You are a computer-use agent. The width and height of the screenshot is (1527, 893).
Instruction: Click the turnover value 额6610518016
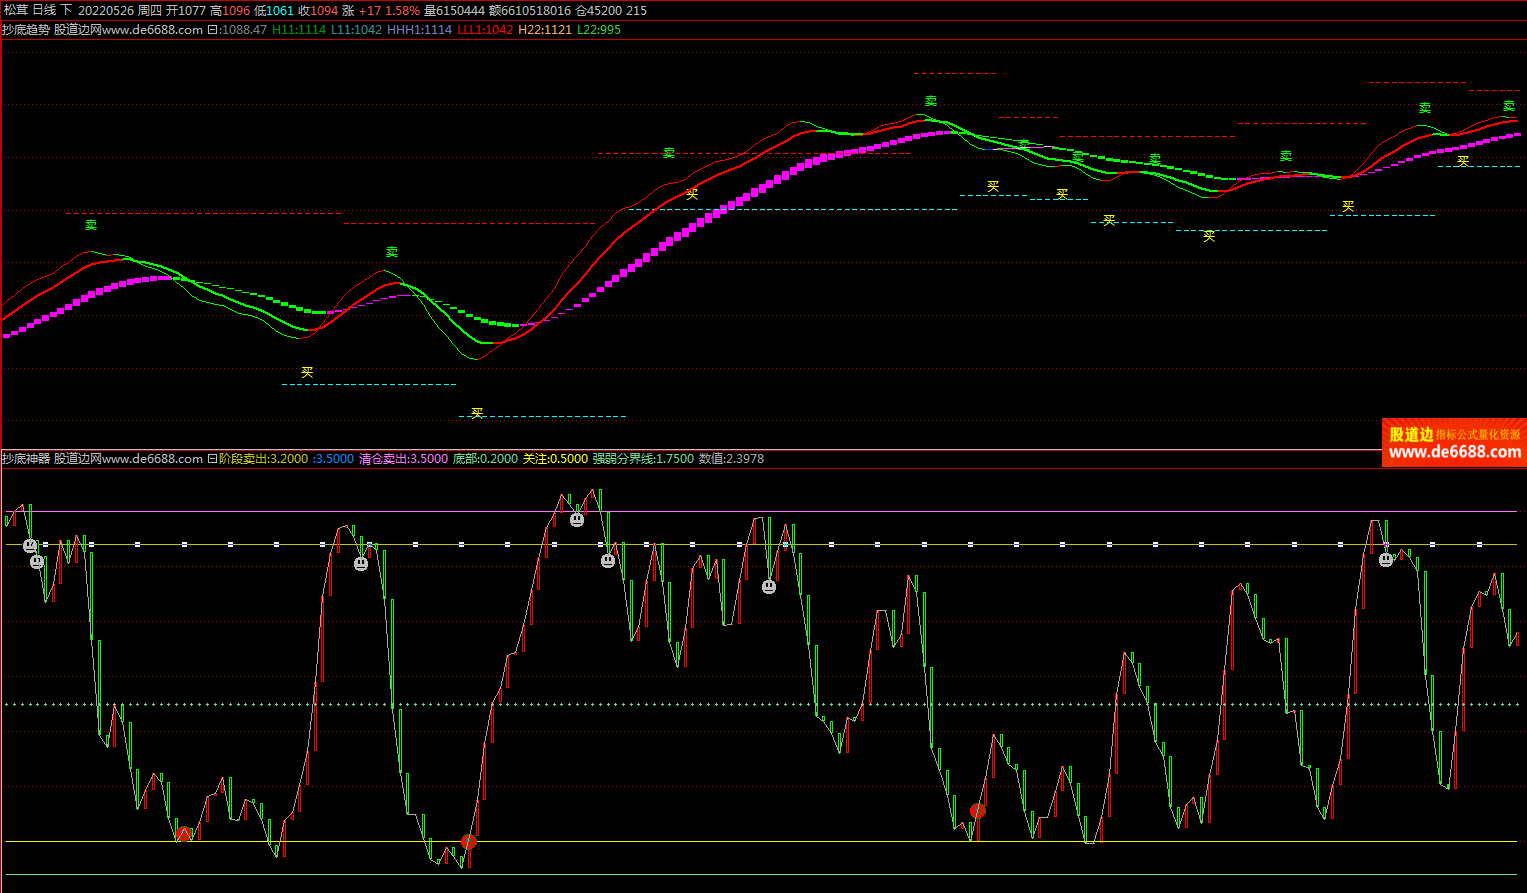click(530, 10)
